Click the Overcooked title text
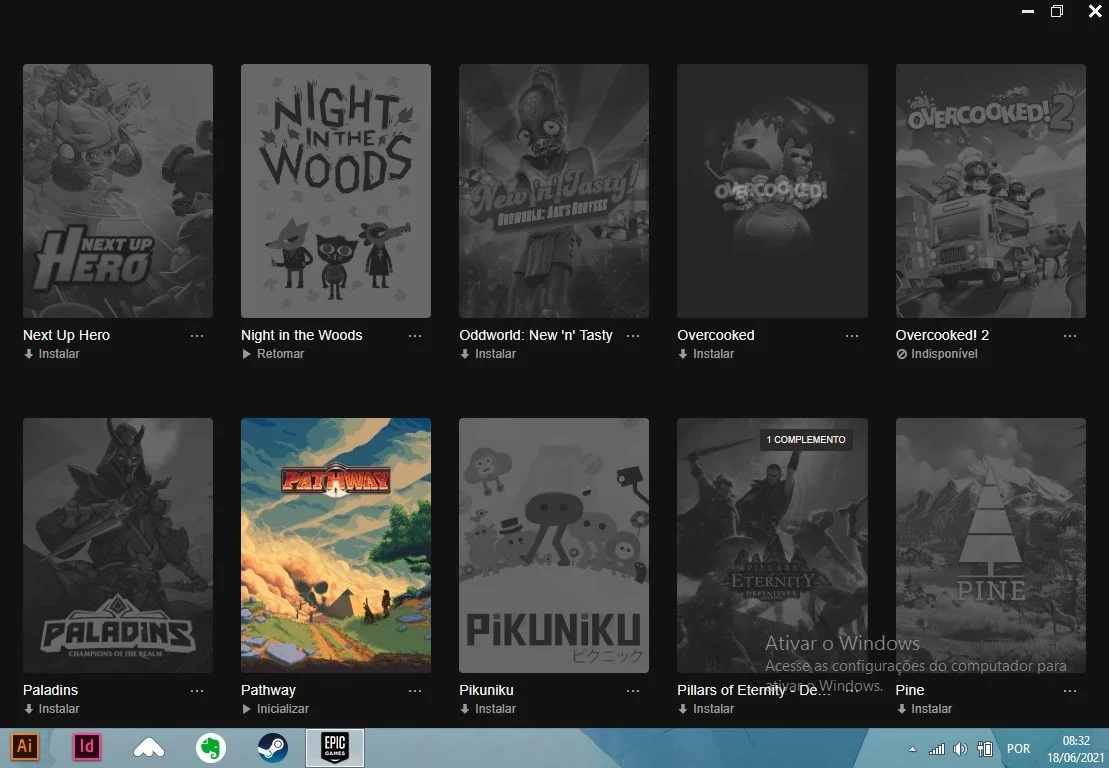Image resolution: width=1109 pixels, height=768 pixels. tap(716, 335)
